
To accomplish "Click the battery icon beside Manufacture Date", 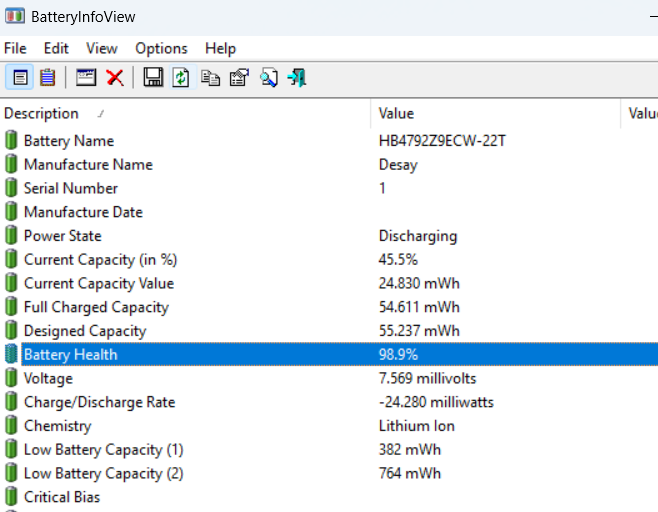I will point(11,212).
